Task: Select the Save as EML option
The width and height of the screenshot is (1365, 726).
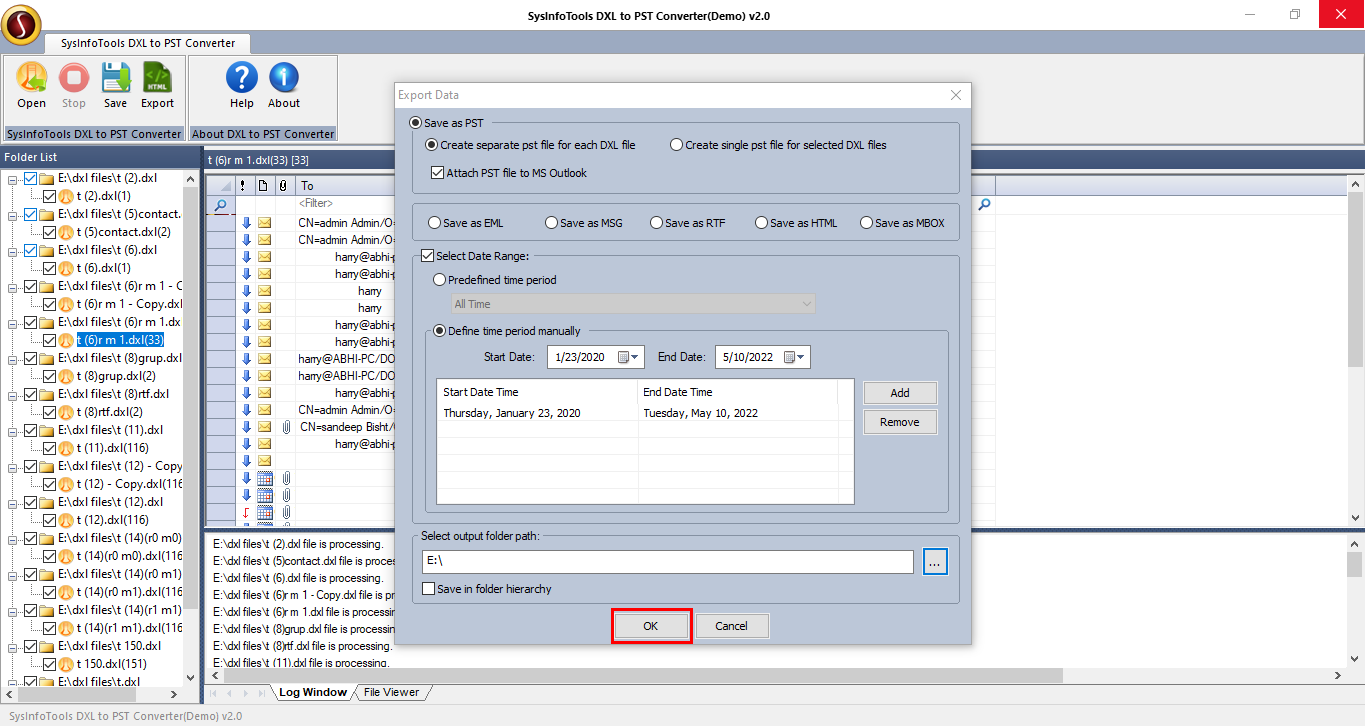Action: 434,223
